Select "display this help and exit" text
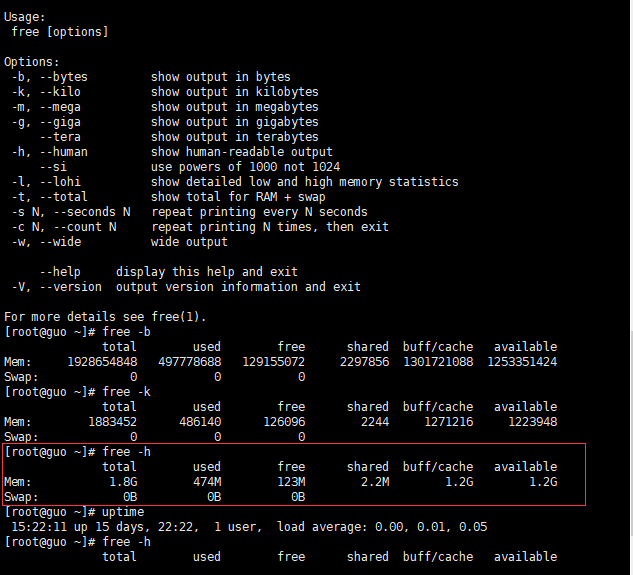Viewport: 633px width, 575px height. click(207, 272)
